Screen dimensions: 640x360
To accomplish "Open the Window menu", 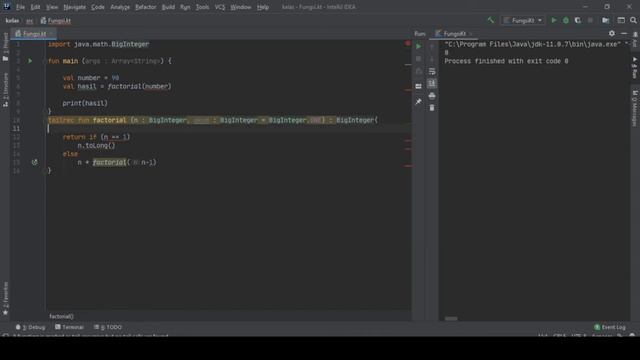I will pyautogui.click(x=241, y=7).
